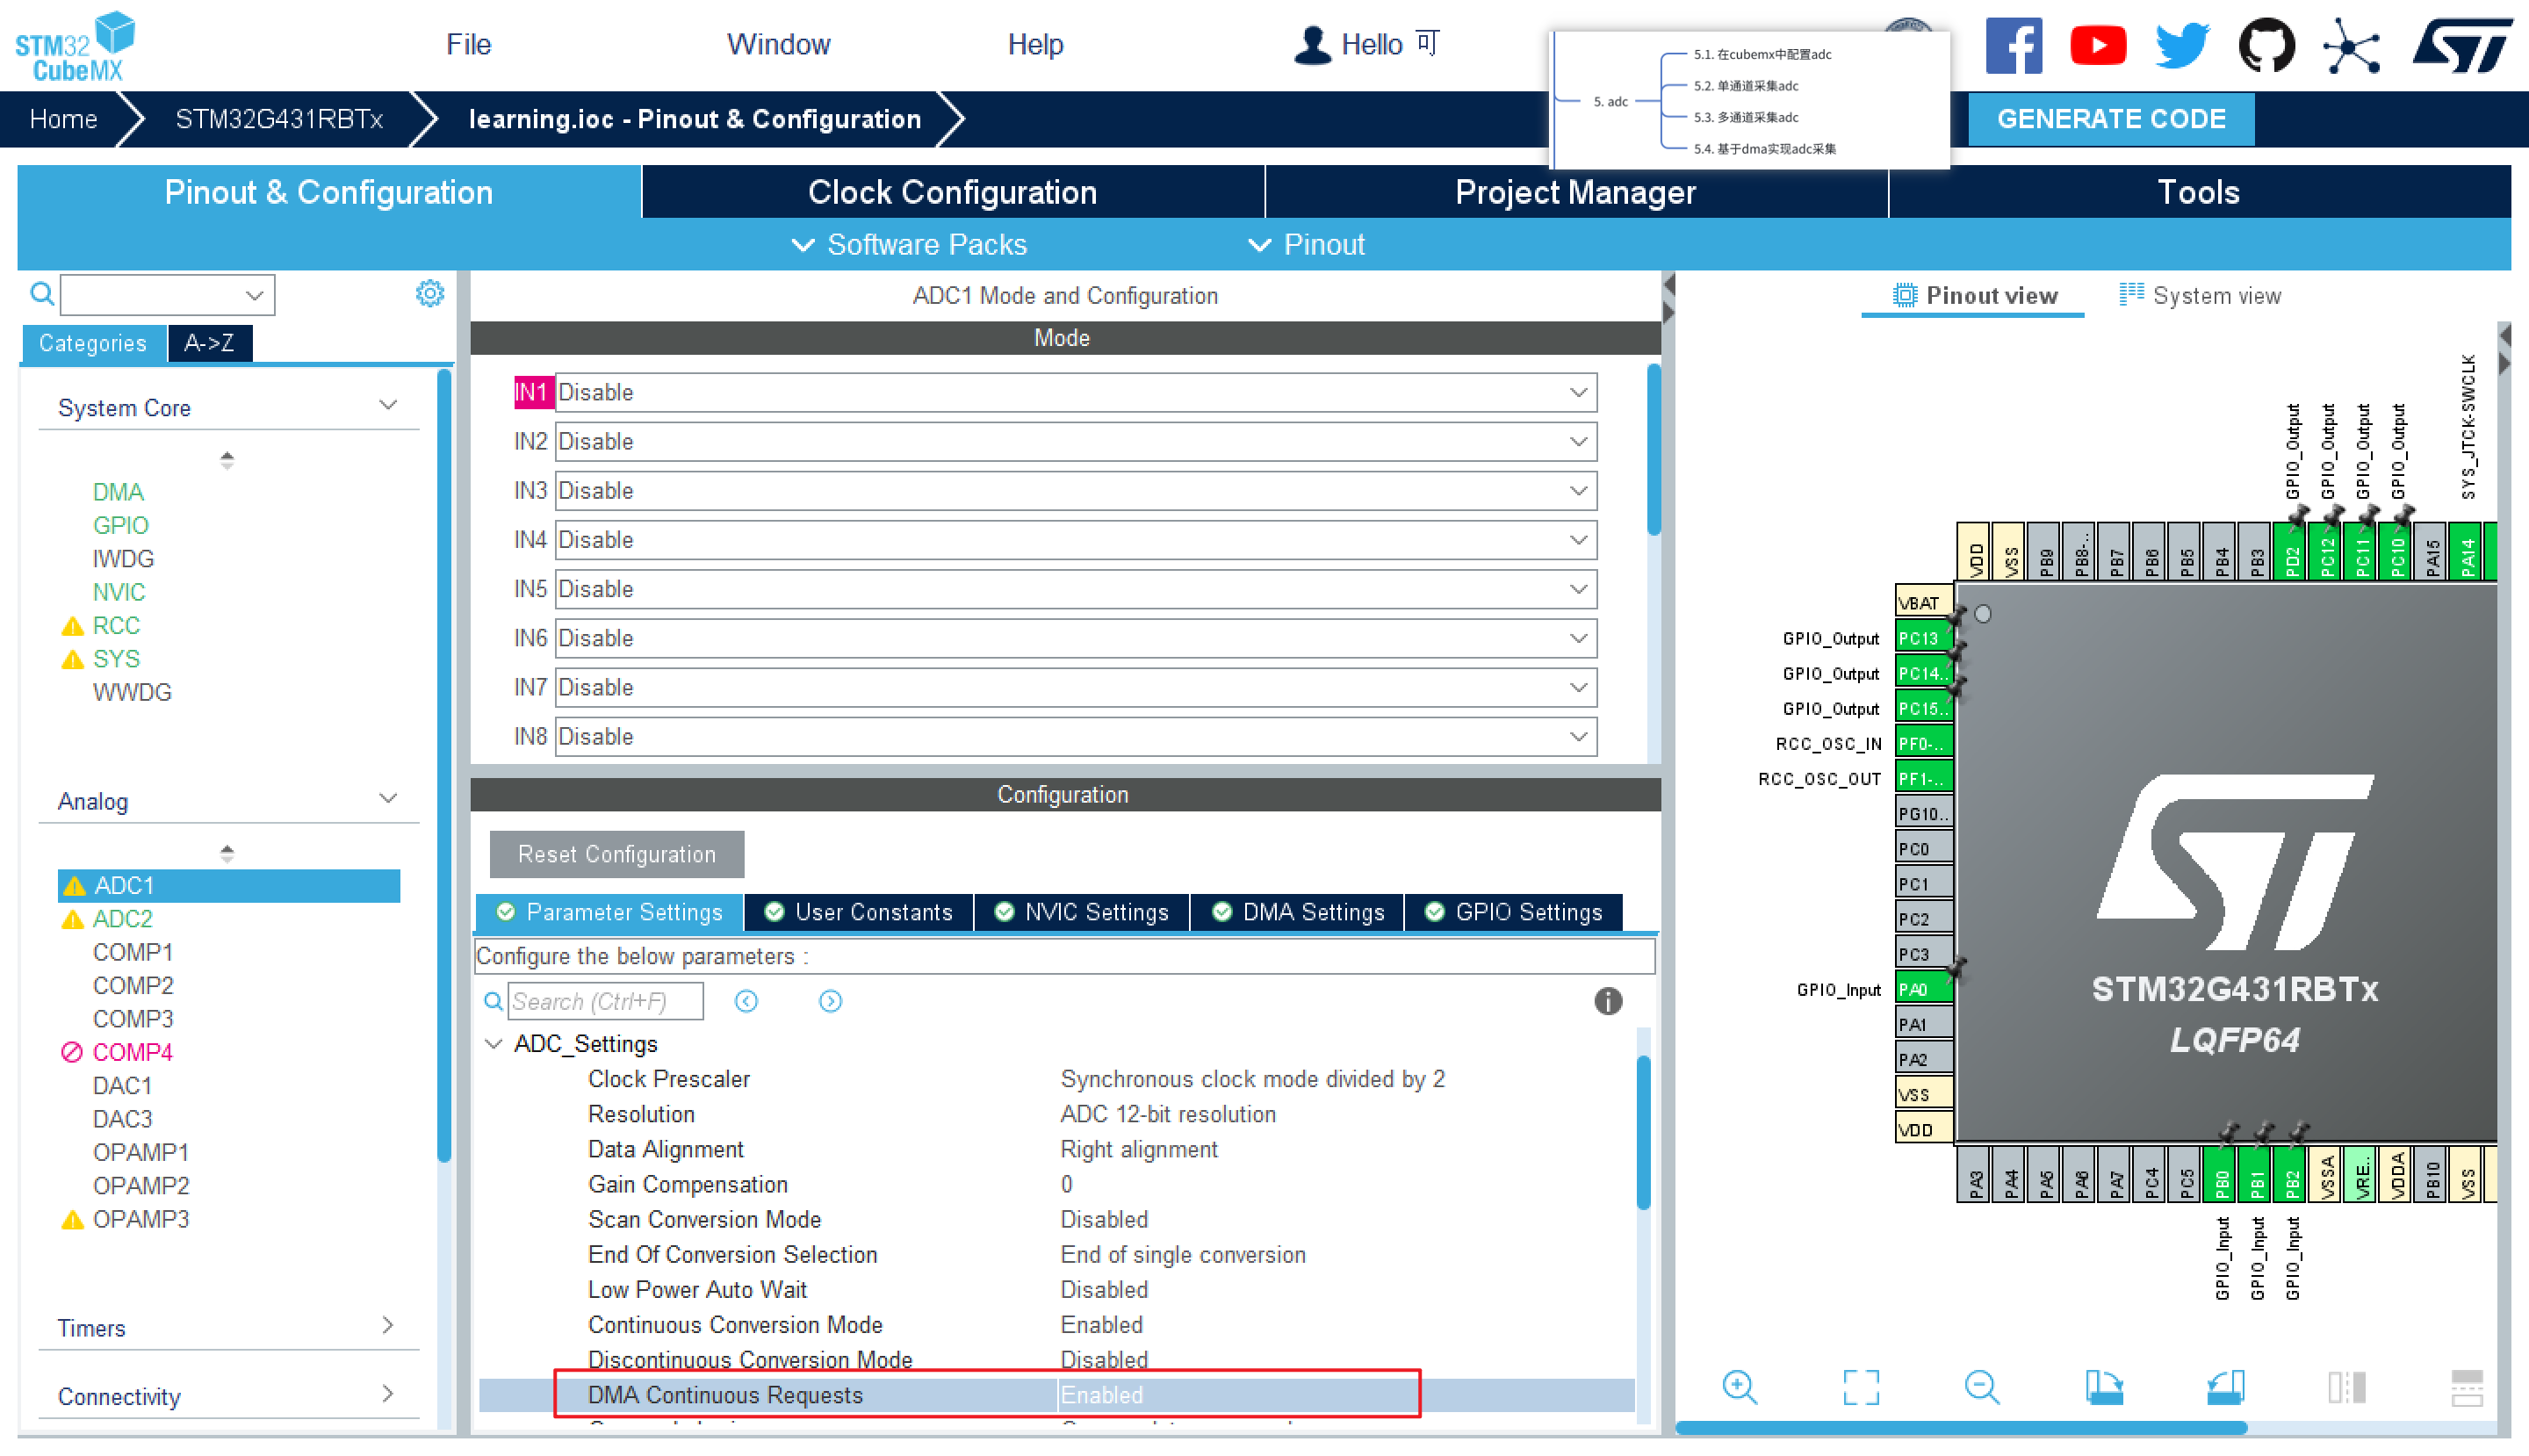The image size is (2529, 1456).
Task: Click the zoom in icon in pinout view
Action: coord(1739,1387)
